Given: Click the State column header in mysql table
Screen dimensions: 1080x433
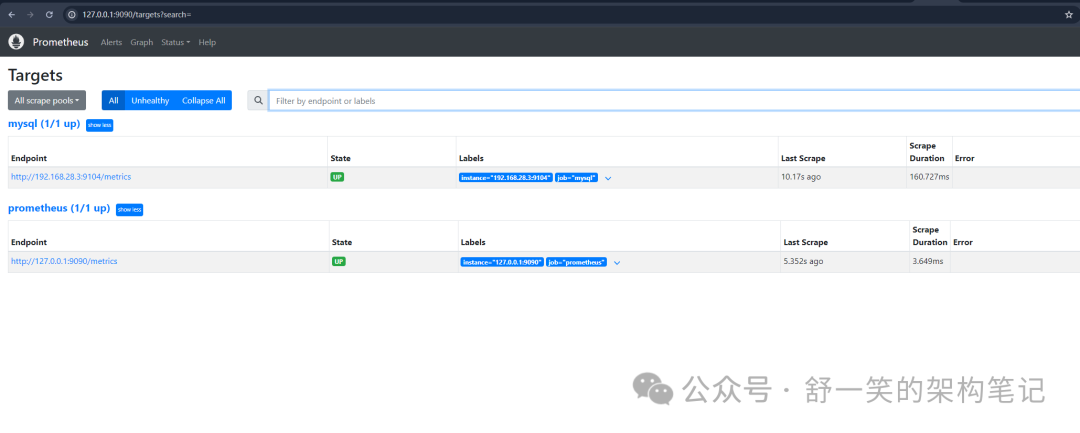Looking at the screenshot, I should [x=340, y=158].
